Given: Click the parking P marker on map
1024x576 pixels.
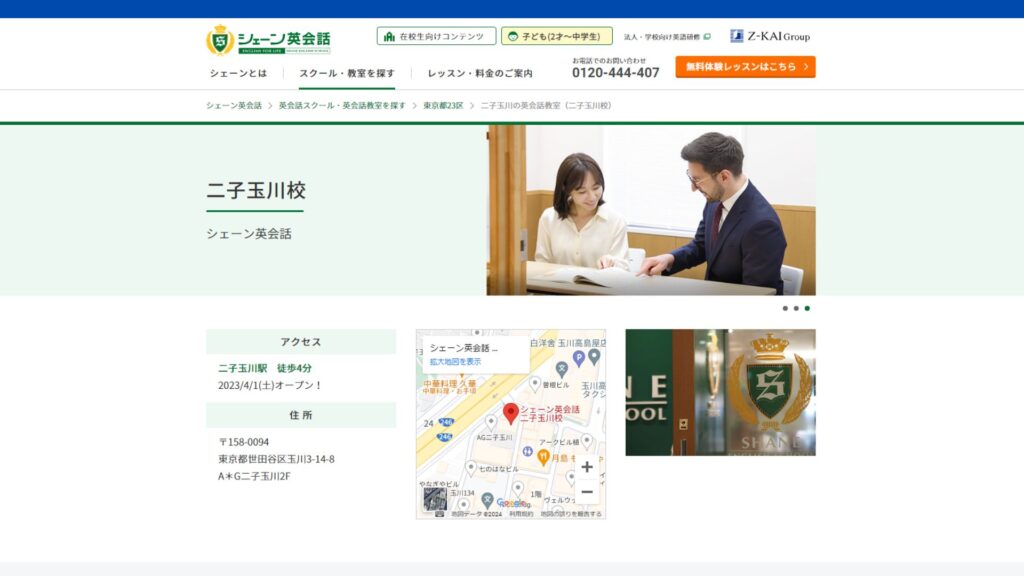Looking at the screenshot, I should pos(579,358).
